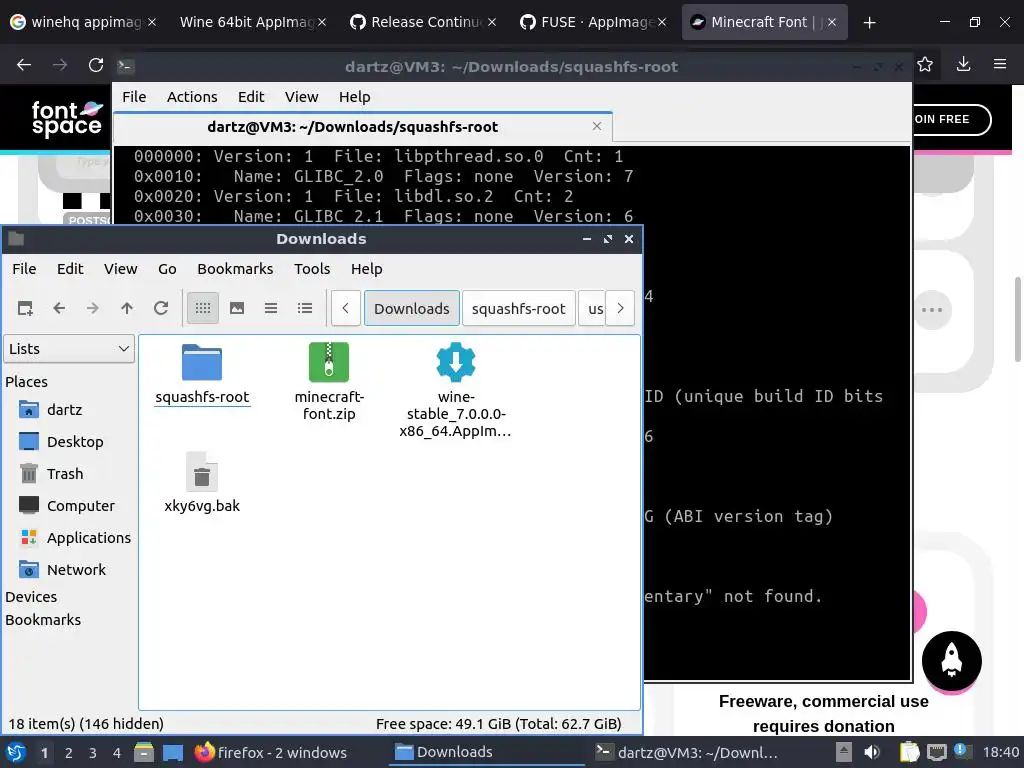Switch to detailed list view
This screenshot has width=1024, height=768.
pyautogui.click(x=305, y=308)
